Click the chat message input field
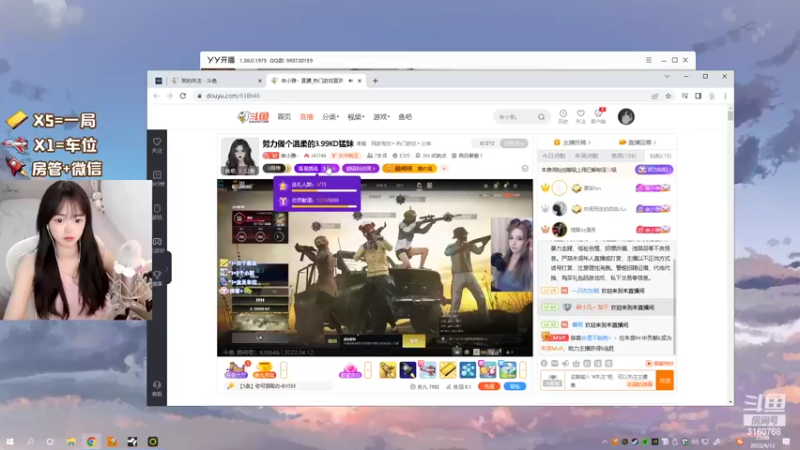Screen dimensions: 800x450 click(610, 381)
